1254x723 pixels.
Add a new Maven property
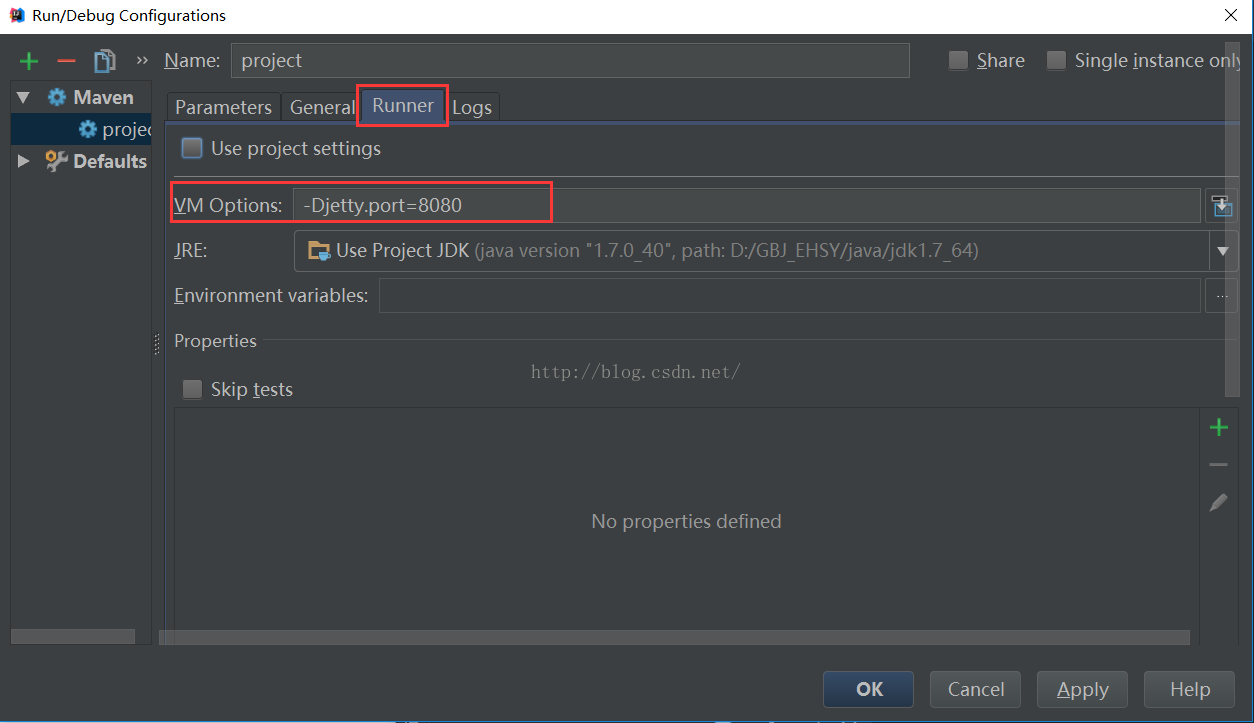coord(1218,428)
